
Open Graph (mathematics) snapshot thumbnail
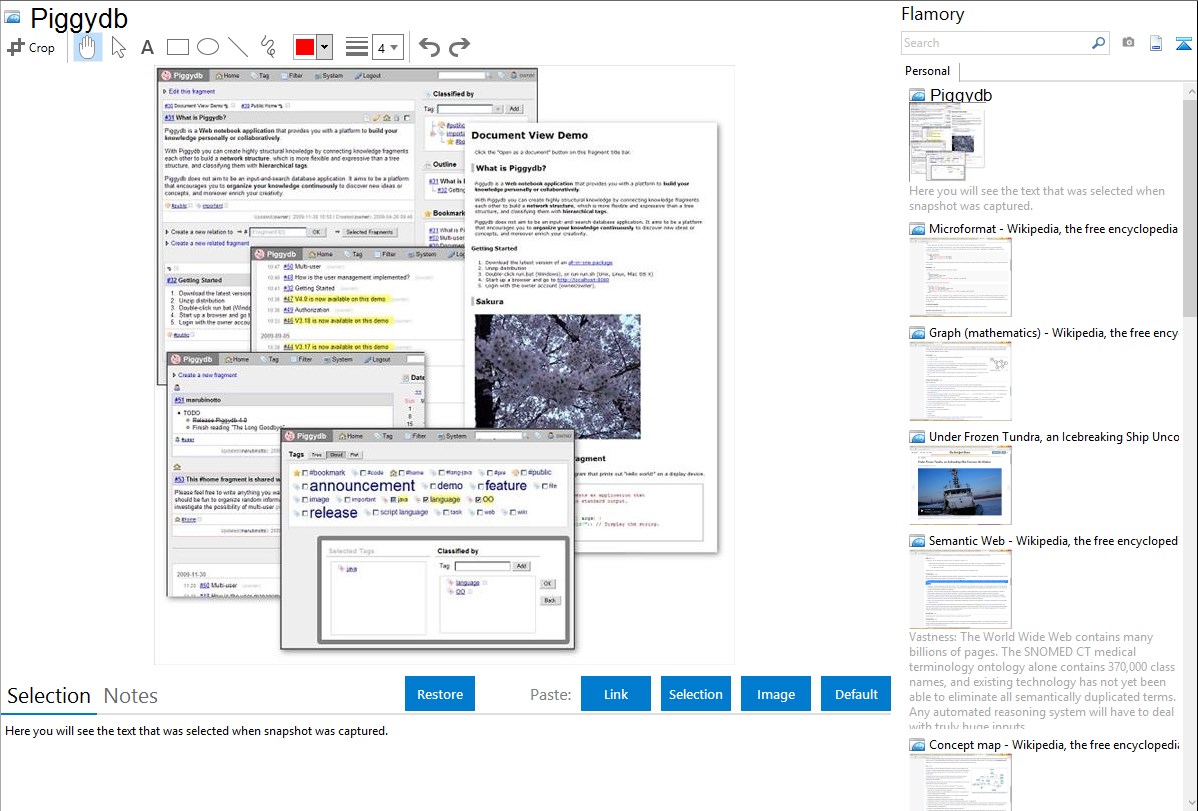960,381
